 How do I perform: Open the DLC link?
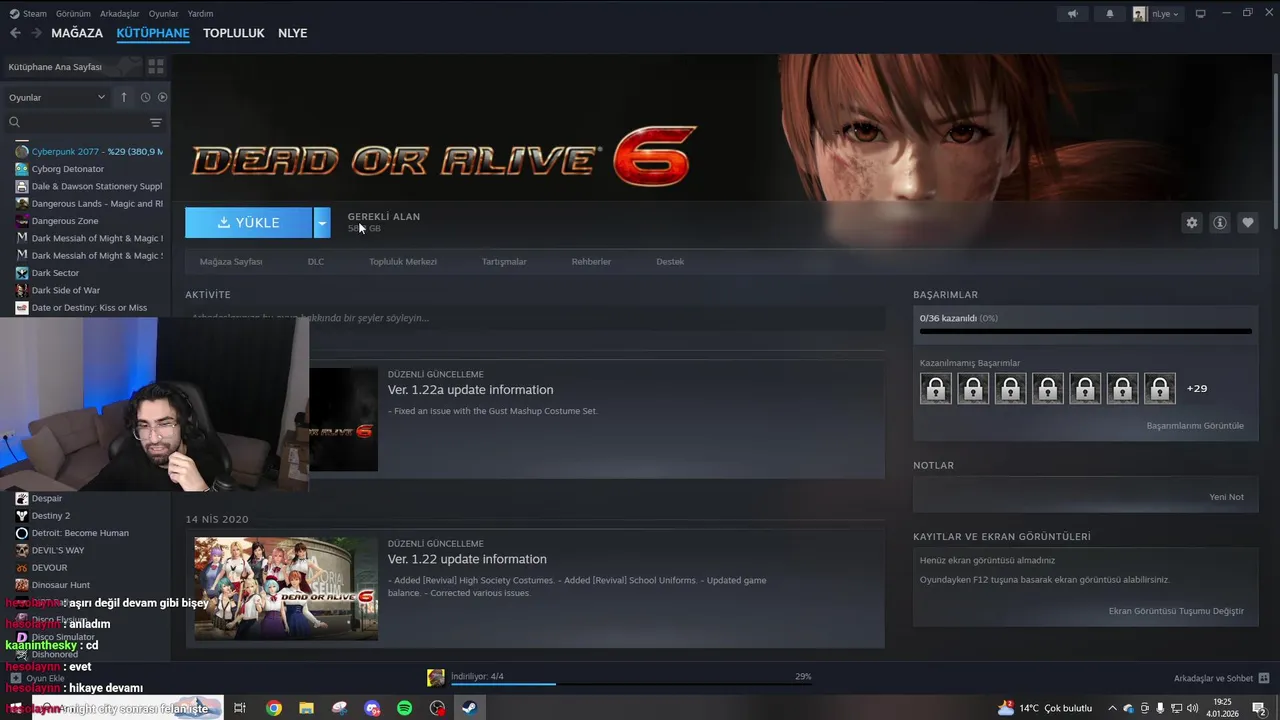click(x=316, y=262)
